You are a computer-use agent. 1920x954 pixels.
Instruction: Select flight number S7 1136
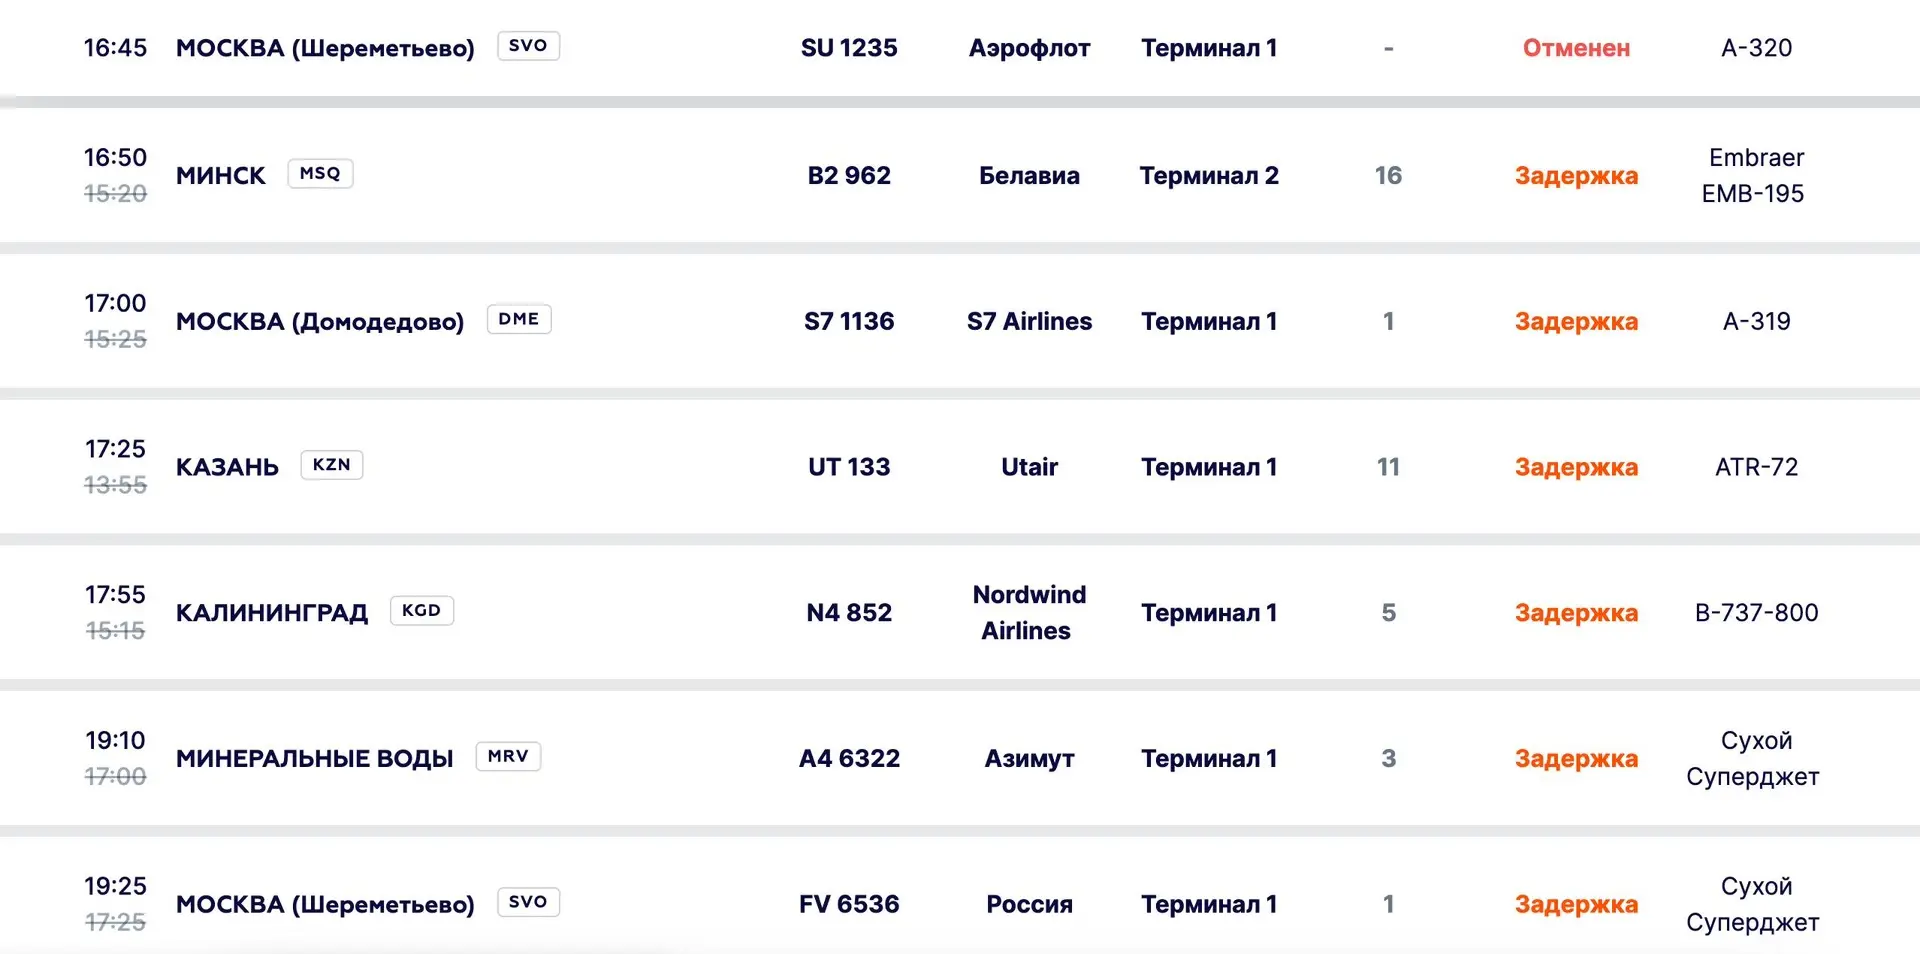click(x=849, y=321)
